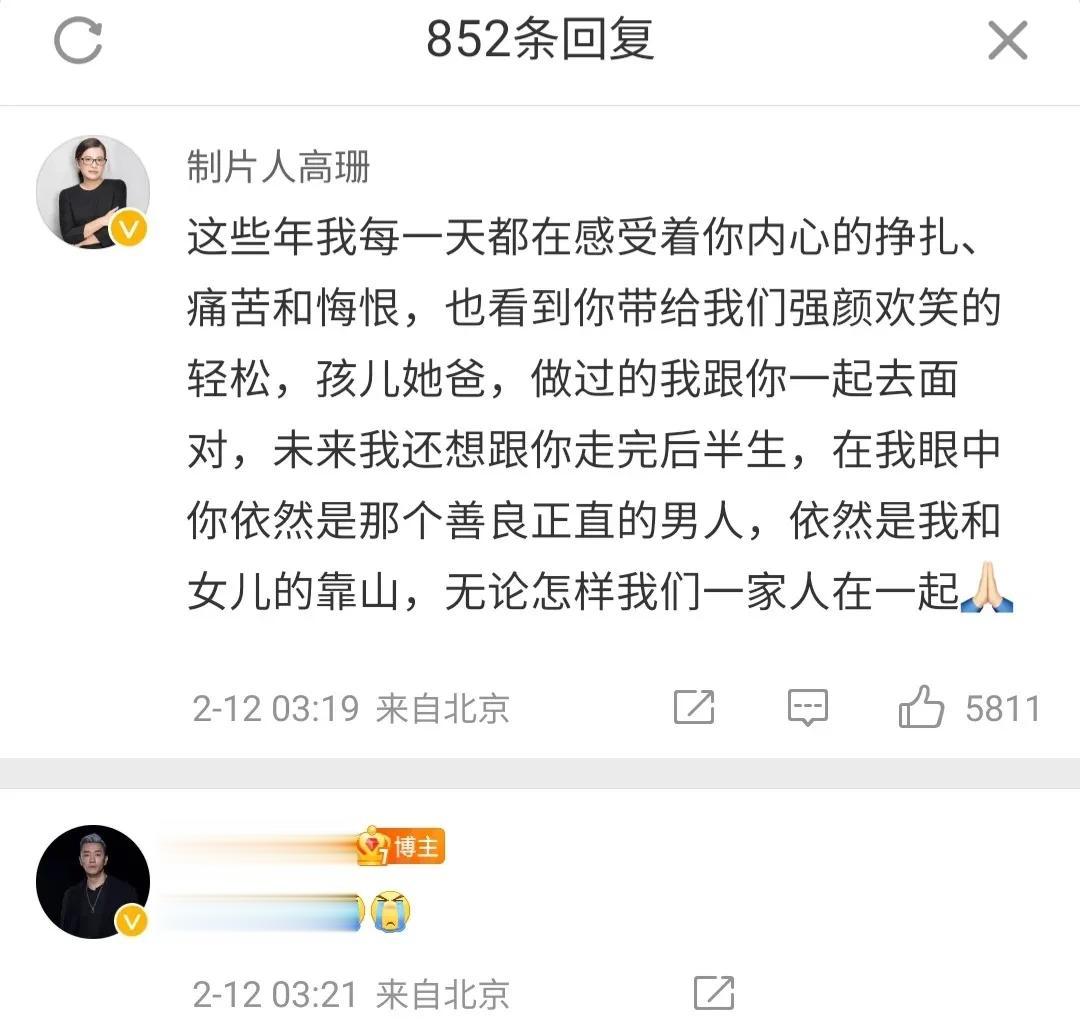
Task: Refresh the replies list
Action: (78, 41)
